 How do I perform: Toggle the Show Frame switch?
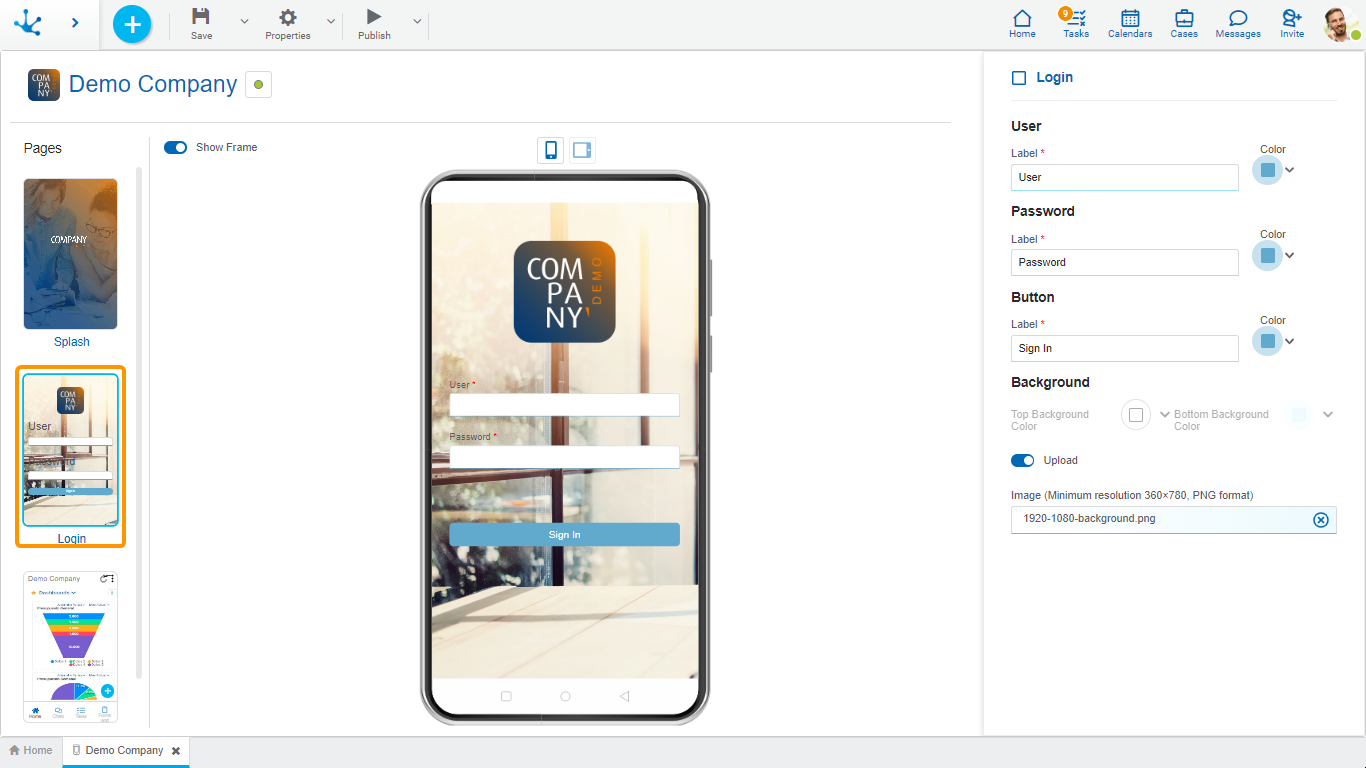pyautogui.click(x=176, y=147)
